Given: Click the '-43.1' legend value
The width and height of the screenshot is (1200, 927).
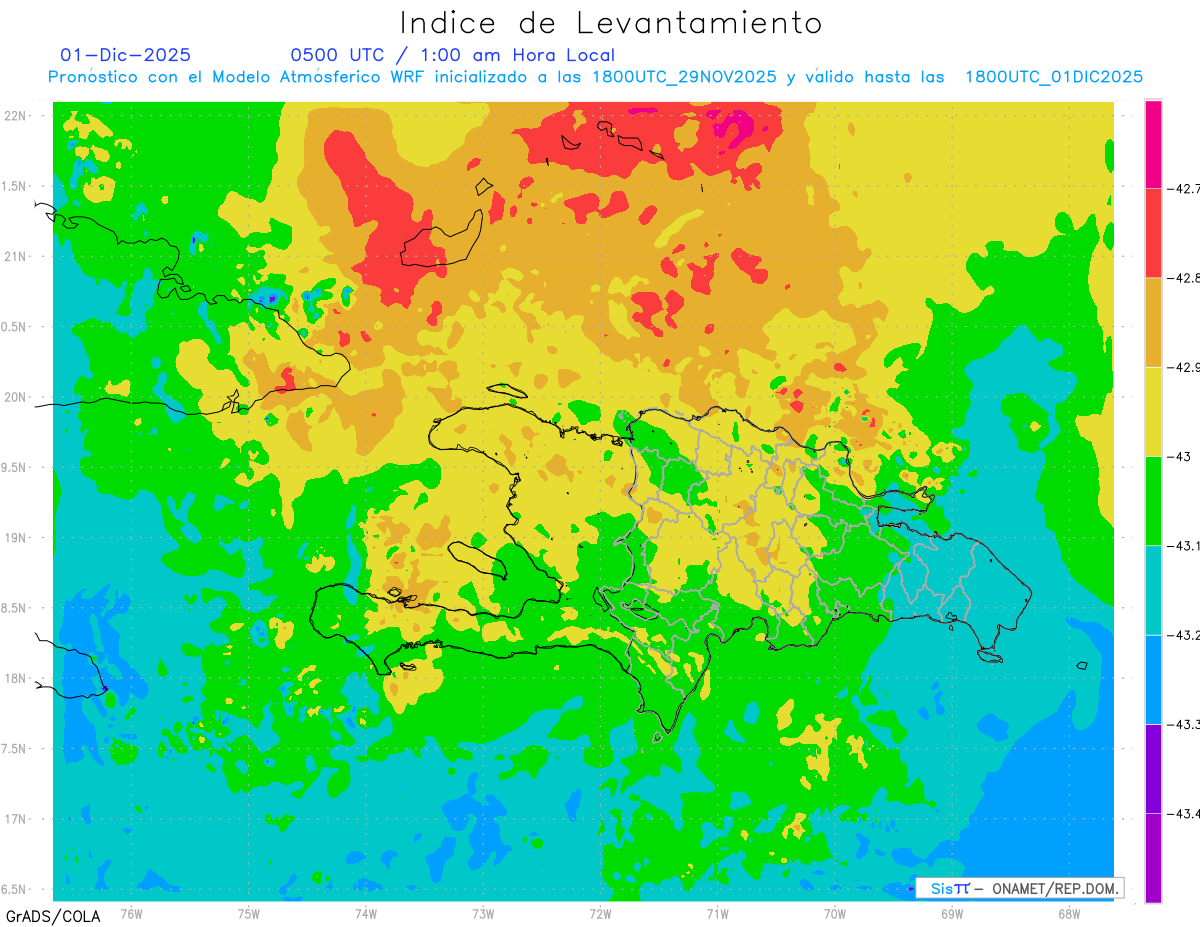Looking at the screenshot, I should point(1184,546).
